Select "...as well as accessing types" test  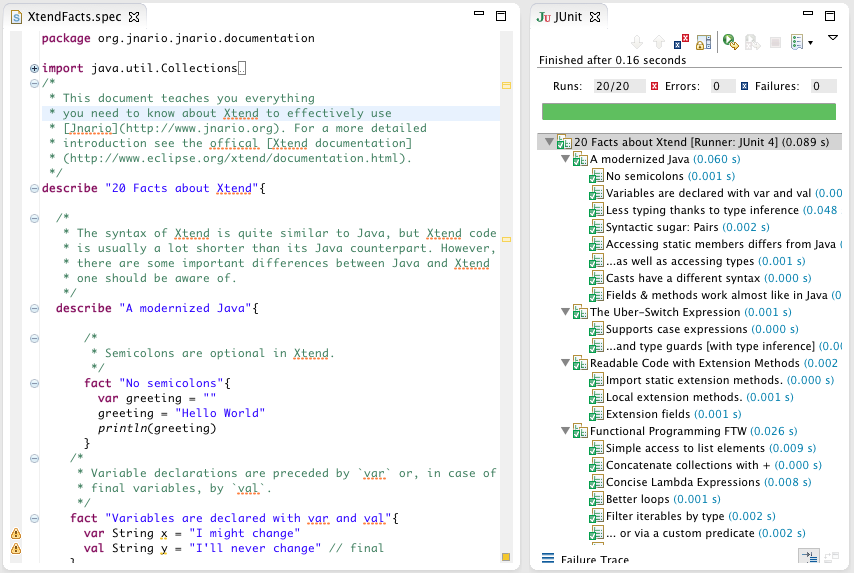click(697, 261)
